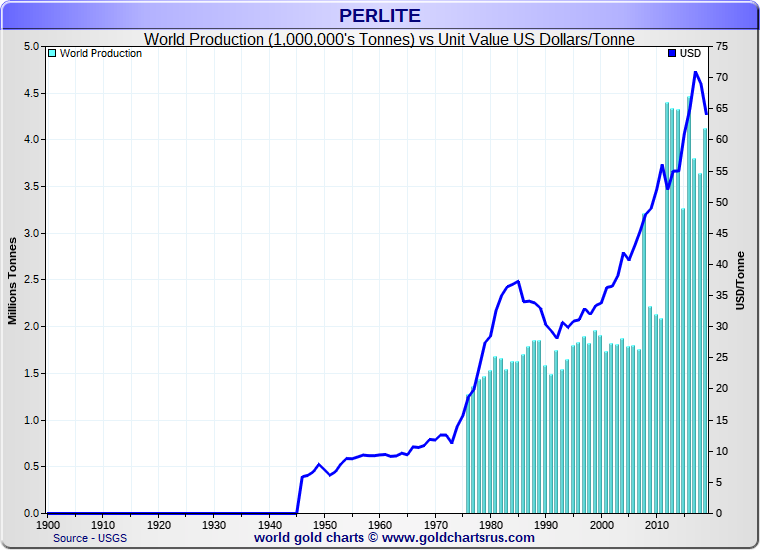Image resolution: width=760 pixels, height=550 pixels.
Task: Click the USD line peak around 1985
Action: pyautogui.click(x=519, y=281)
